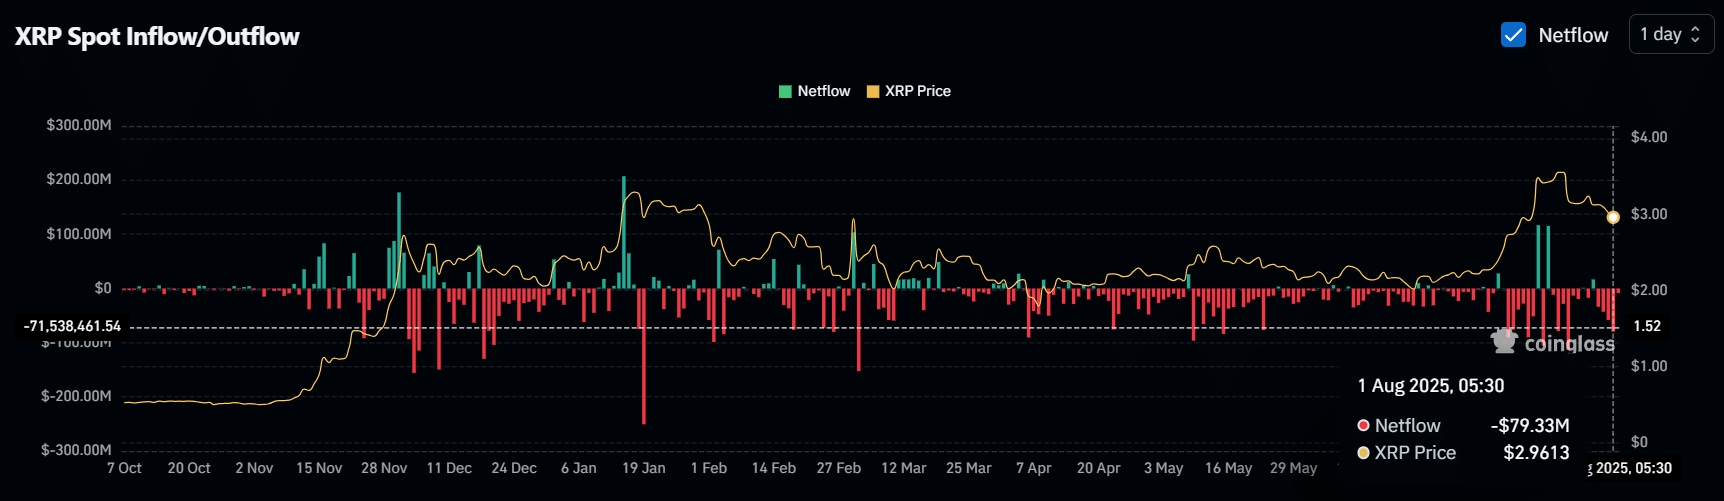Click the 7 Apr date on x-axis

click(x=1033, y=468)
